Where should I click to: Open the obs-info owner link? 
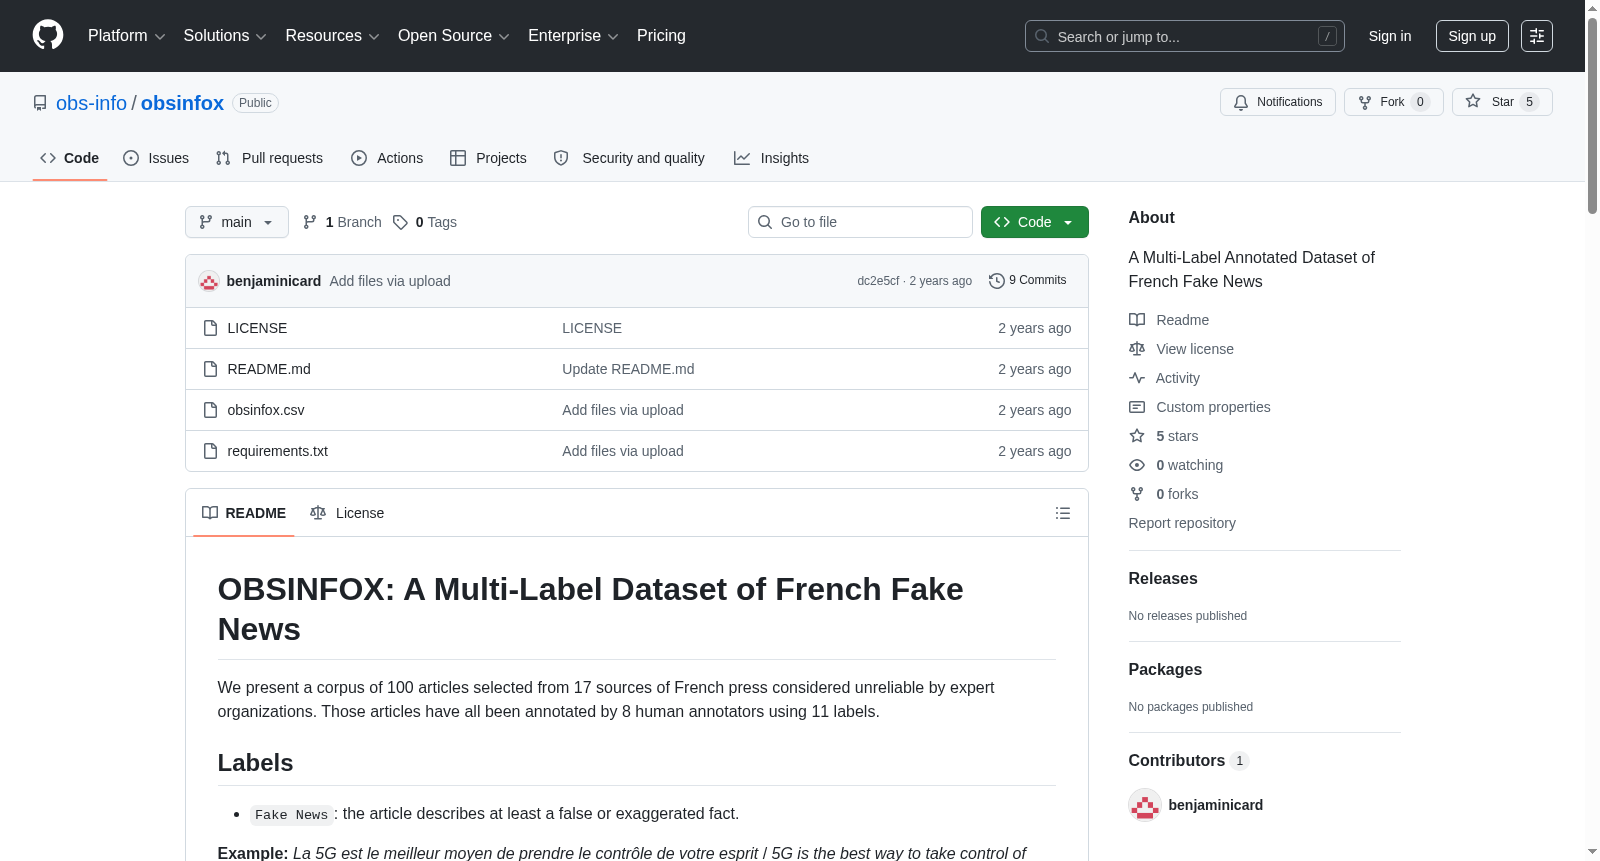click(91, 103)
